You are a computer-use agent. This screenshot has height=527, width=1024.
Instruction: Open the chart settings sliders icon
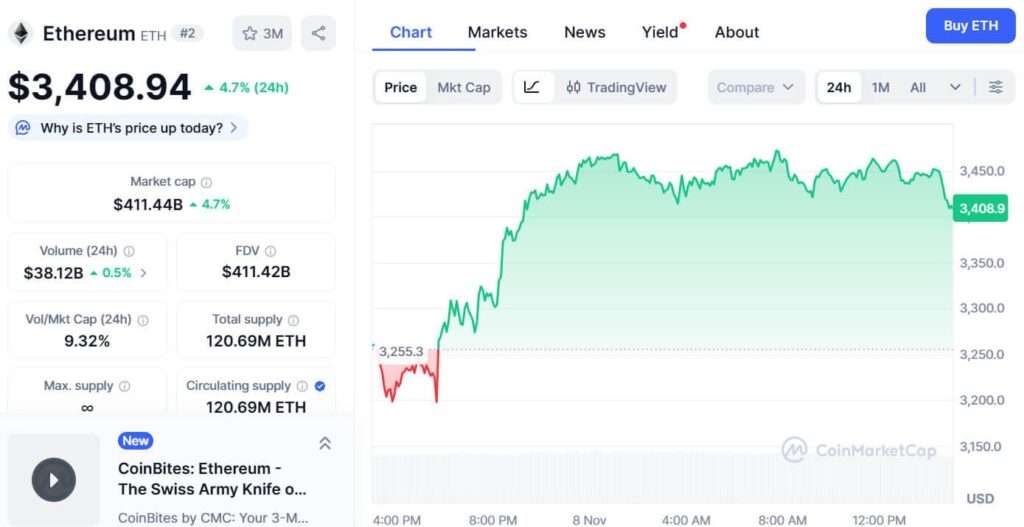(995, 87)
